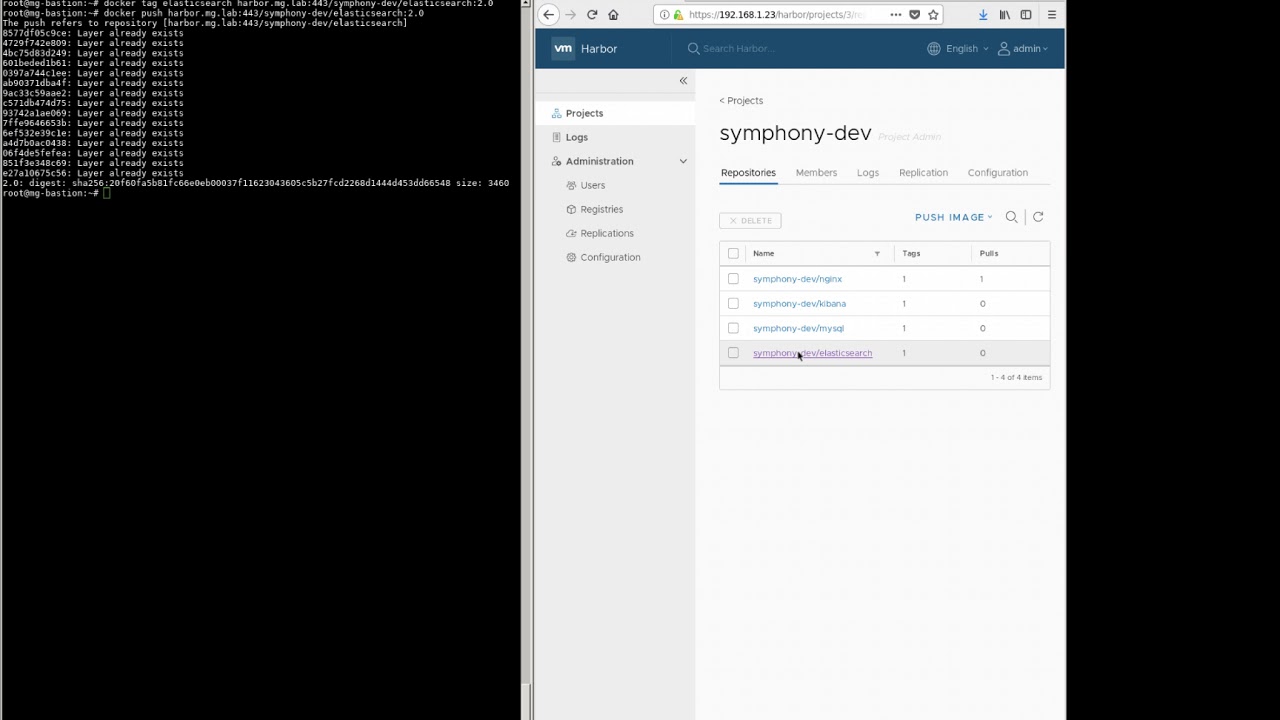Switch to the Replication tab
Viewport: 1280px width, 720px height.
point(923,173)
